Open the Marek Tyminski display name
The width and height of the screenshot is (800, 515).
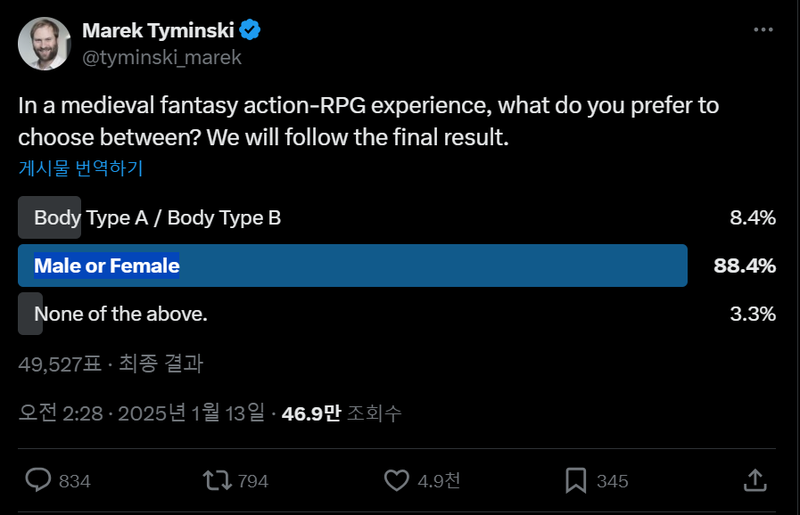158,31
